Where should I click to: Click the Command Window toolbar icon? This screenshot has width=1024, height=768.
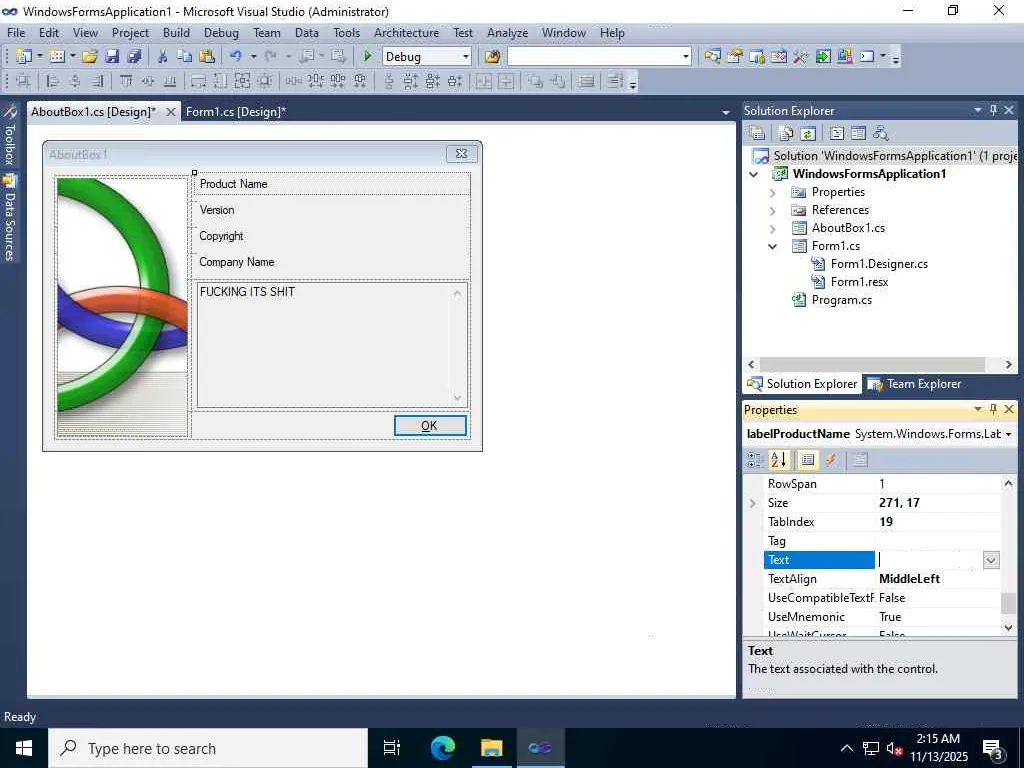pyautogui.click(x=867, y=57)
